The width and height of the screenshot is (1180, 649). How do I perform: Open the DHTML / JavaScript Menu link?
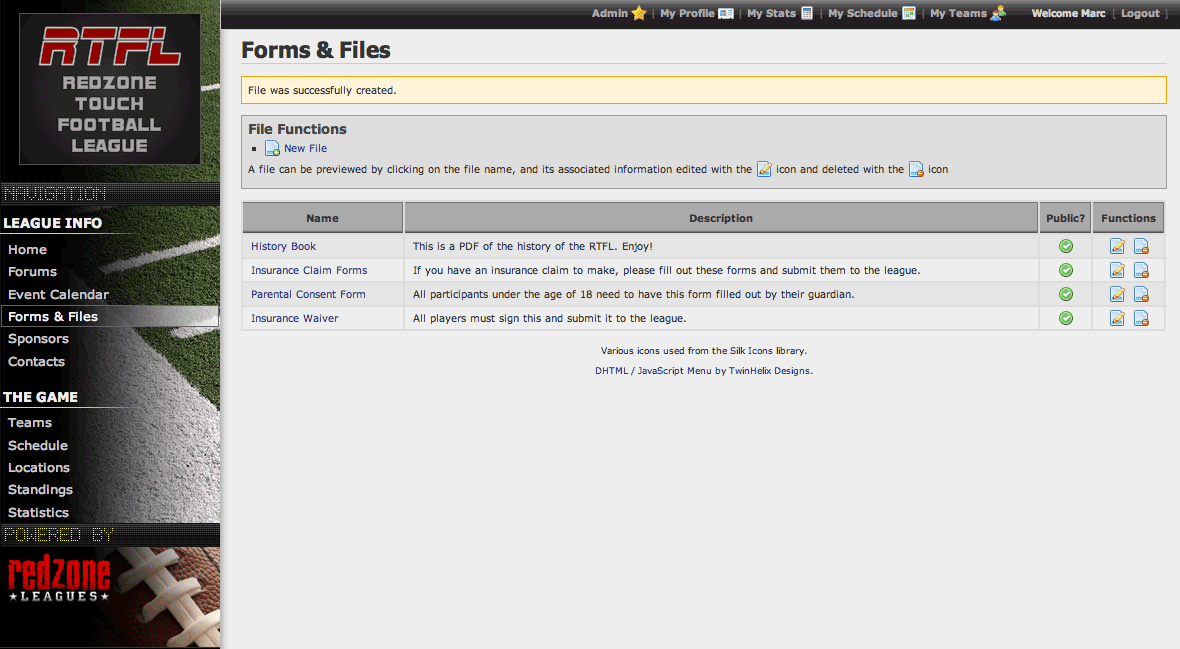[x=653, y=370]
